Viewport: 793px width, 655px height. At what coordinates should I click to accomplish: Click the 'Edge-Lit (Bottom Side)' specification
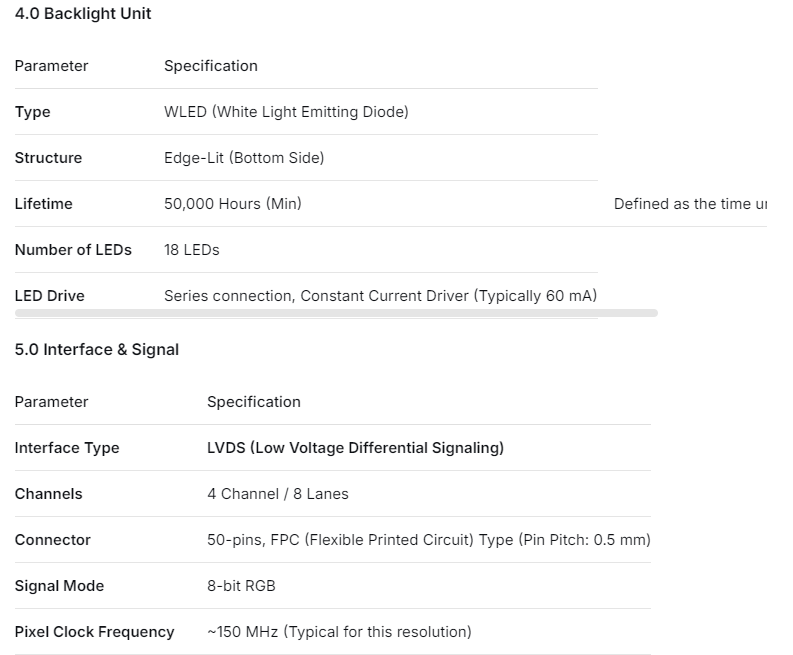(x=244, y=158)
